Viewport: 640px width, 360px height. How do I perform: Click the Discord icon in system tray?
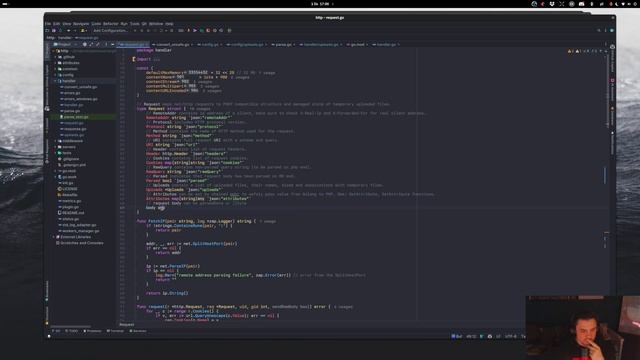(x=581, y=4)
